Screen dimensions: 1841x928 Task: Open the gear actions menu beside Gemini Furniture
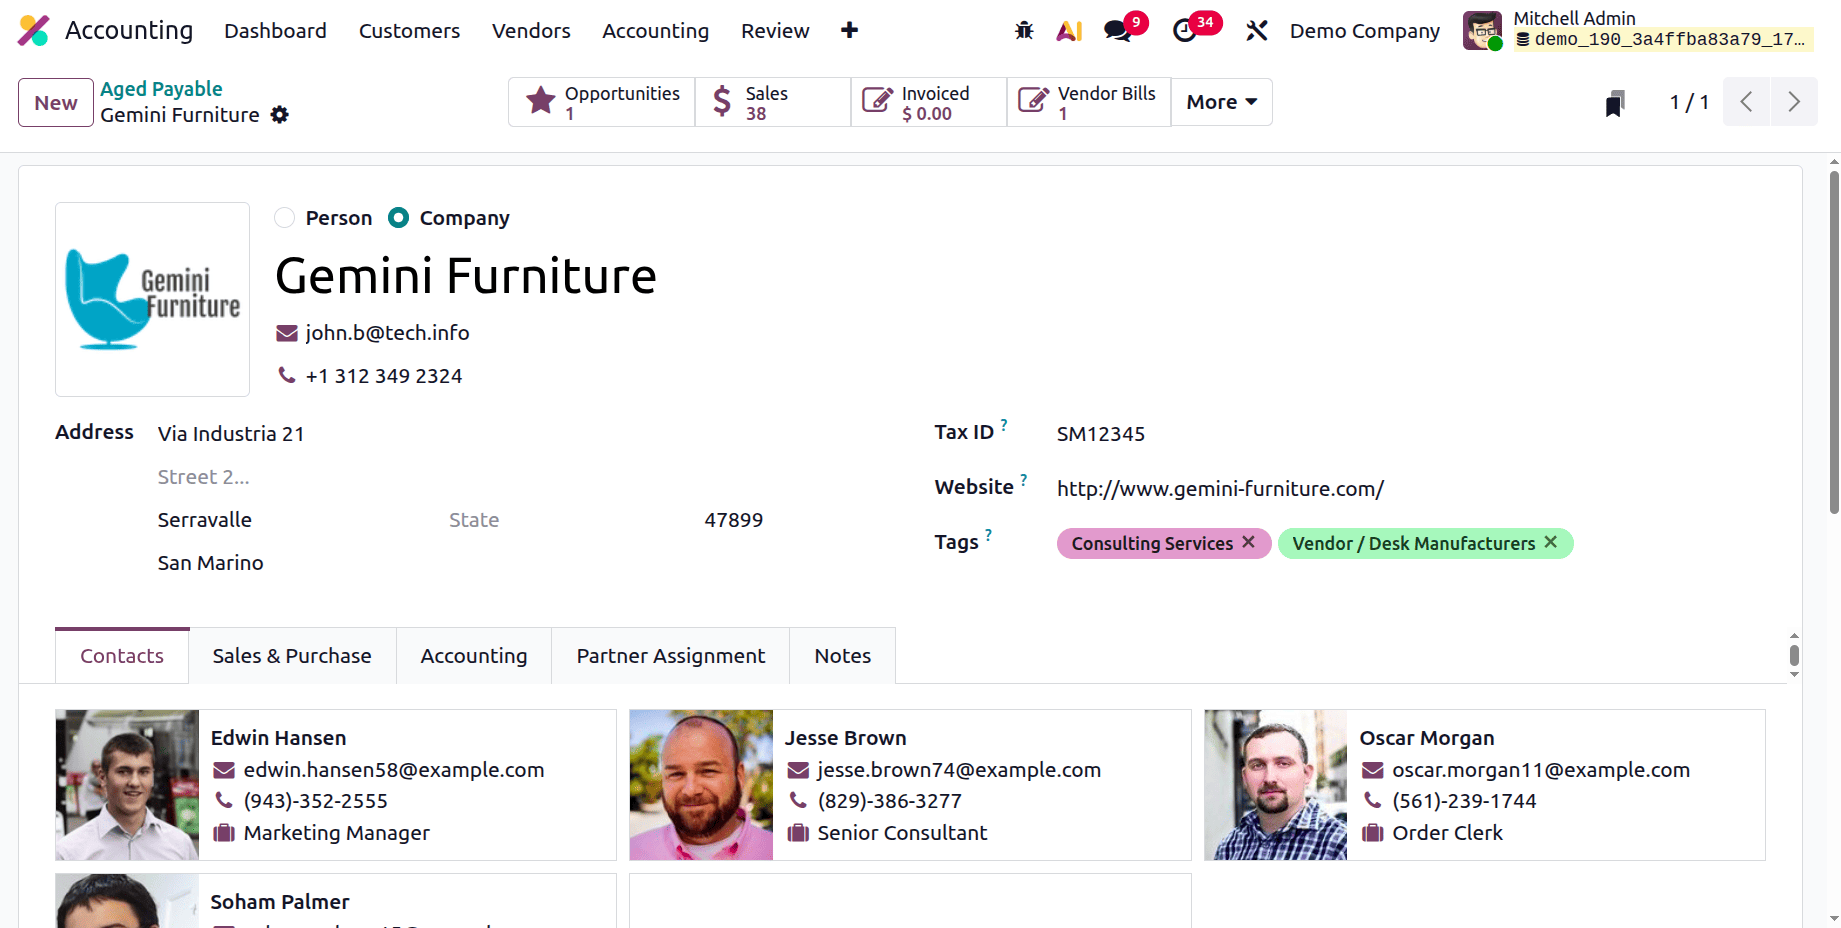pyautogui.click(x=280, y=115)
